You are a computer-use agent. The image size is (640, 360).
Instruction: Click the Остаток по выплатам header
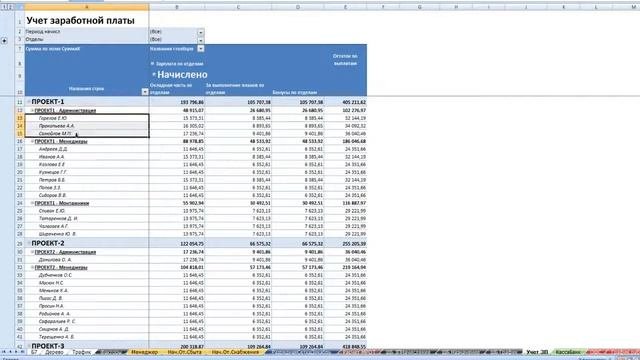[x=345, y=60]
